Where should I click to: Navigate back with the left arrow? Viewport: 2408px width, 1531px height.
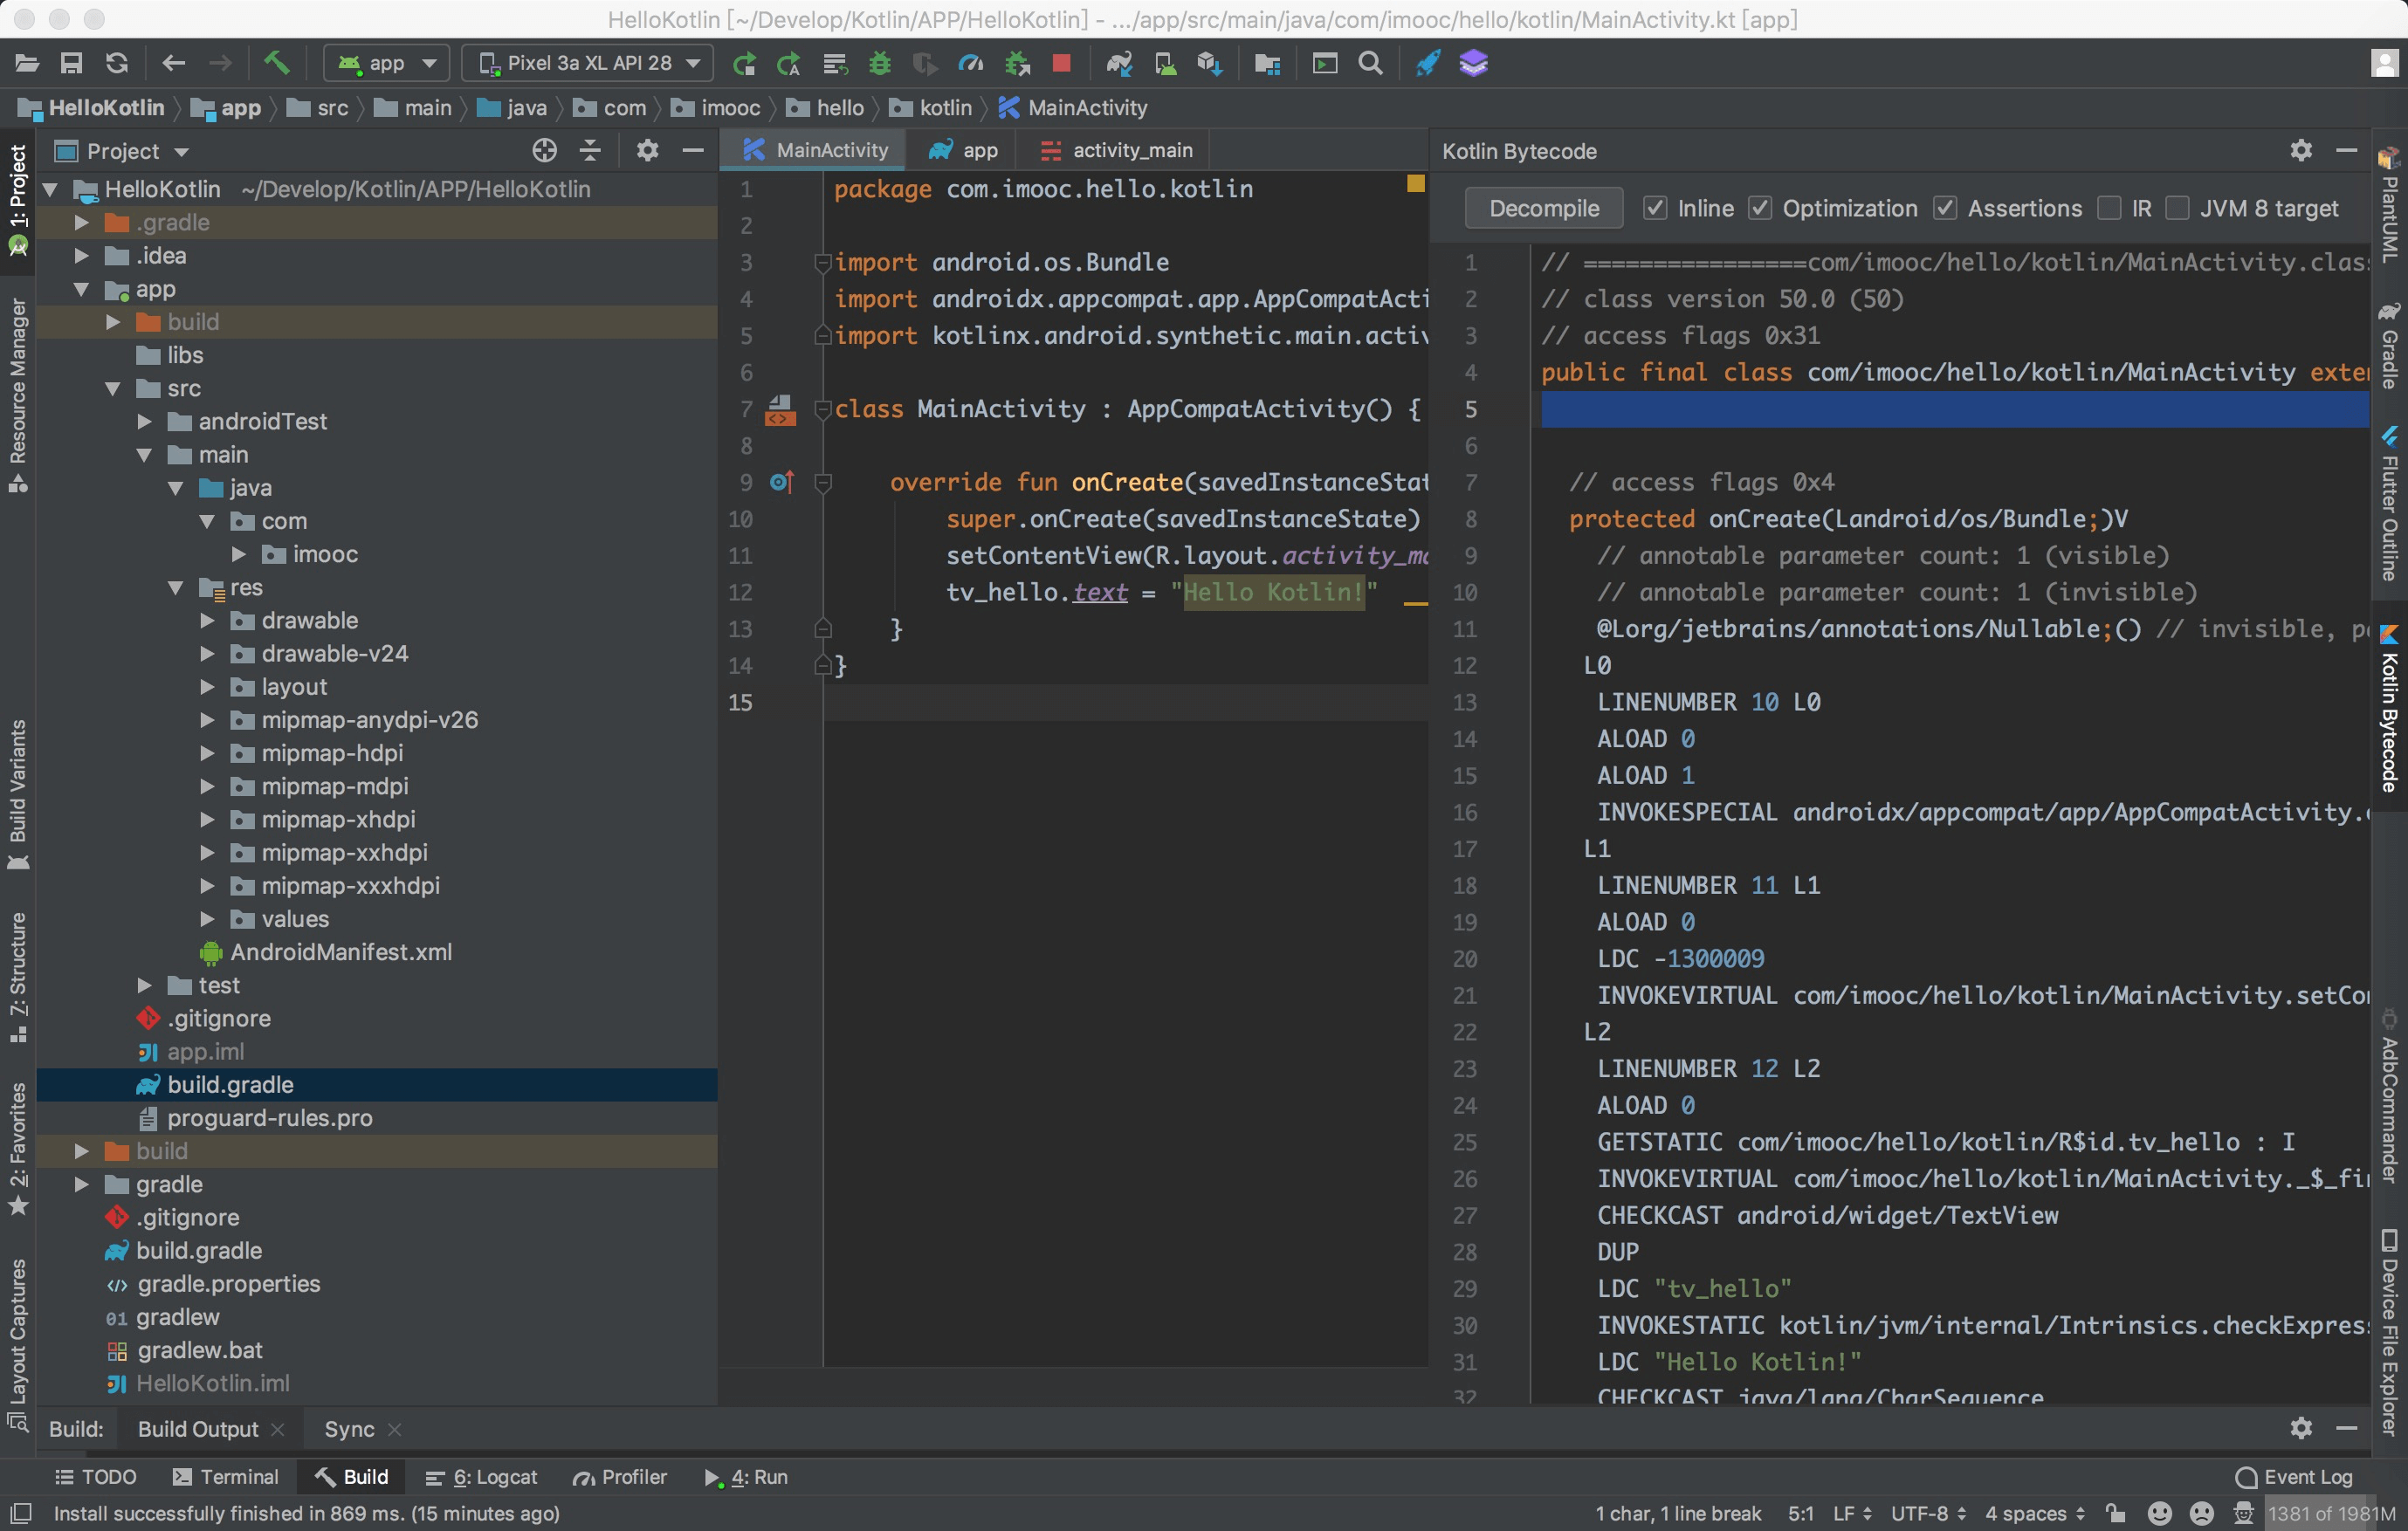pos(174,63)
